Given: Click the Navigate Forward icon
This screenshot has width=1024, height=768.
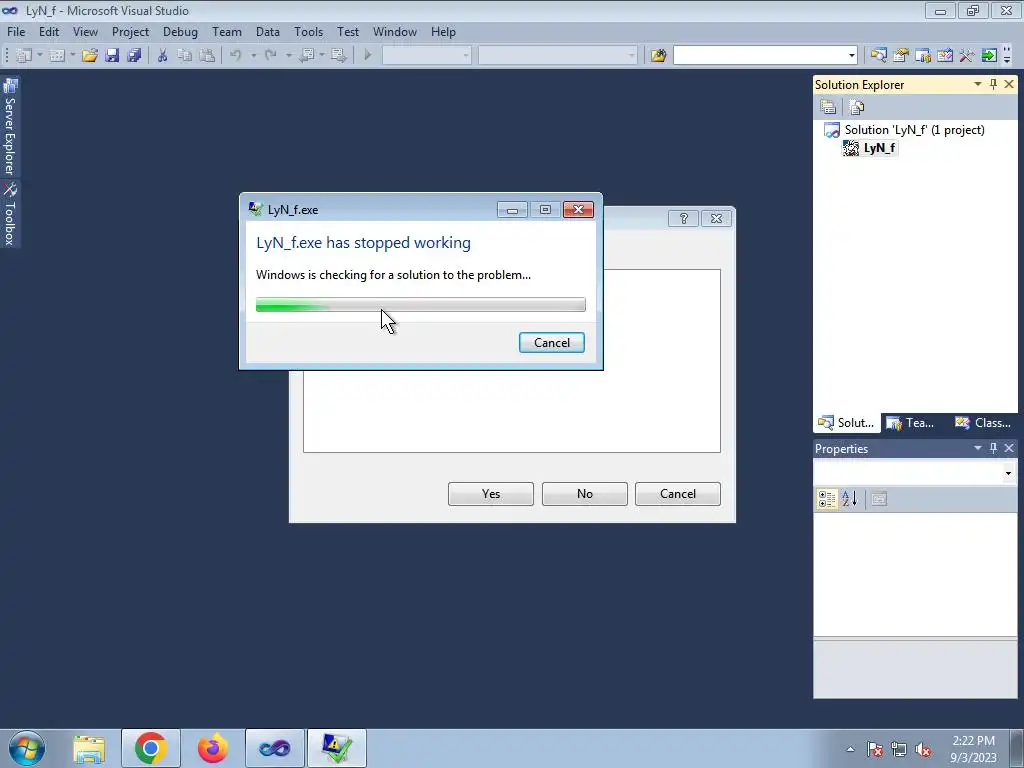Looking at the screenshot, I should [338, 56].
